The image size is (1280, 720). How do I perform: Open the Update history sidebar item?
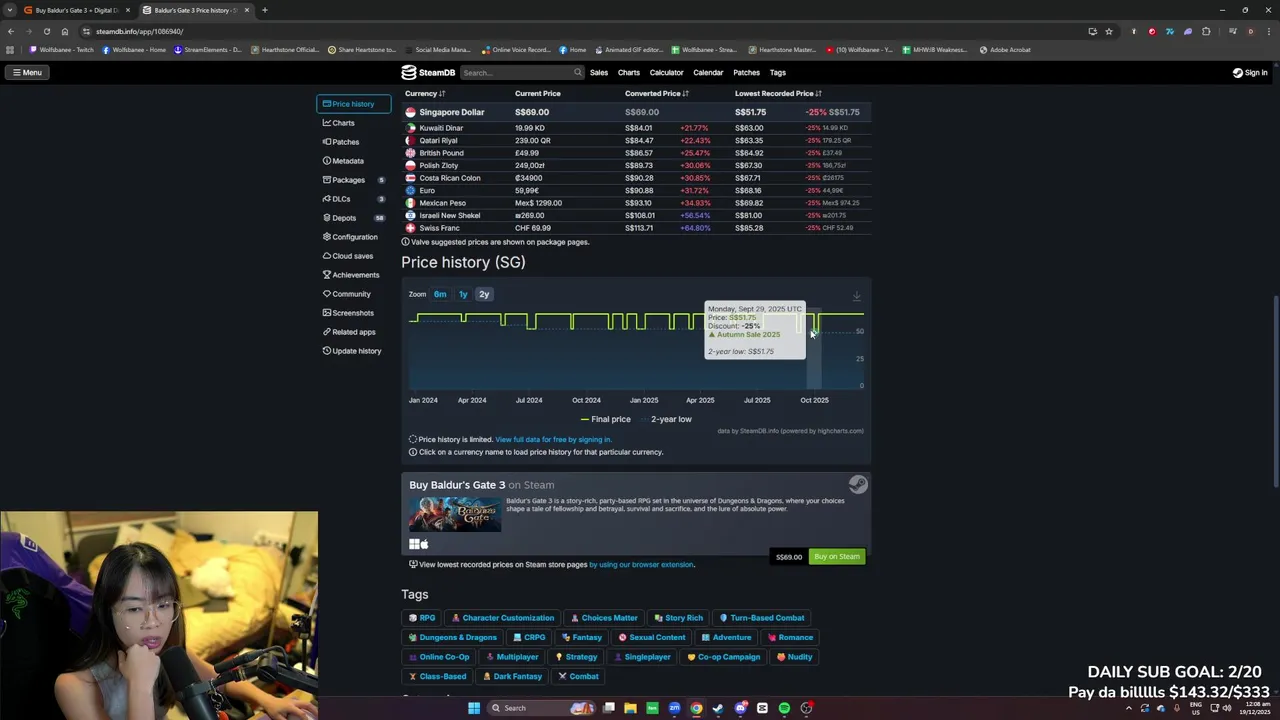351,351
